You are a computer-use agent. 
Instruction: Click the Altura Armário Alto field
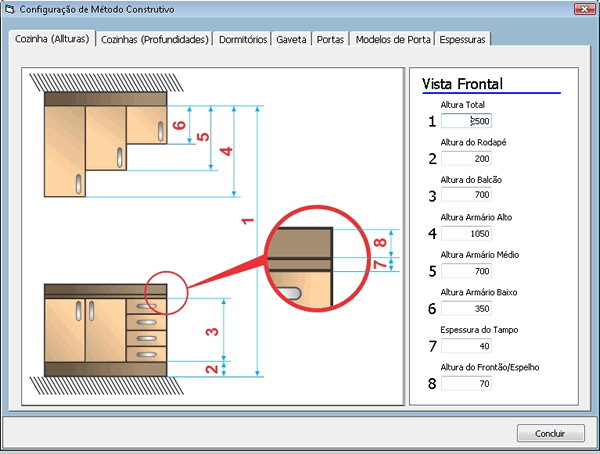[x=466, y=233]
